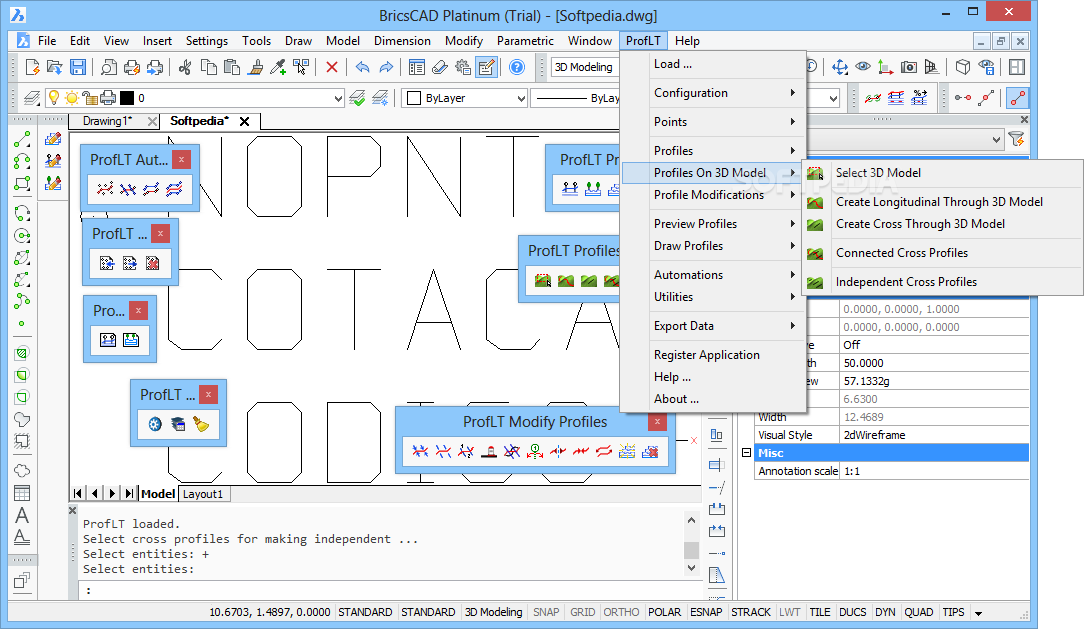This screenshot has width=1084, height=629.
Task: Click first icon in ProfLT Aut... toolbar
Action: [x=104, y=189]
